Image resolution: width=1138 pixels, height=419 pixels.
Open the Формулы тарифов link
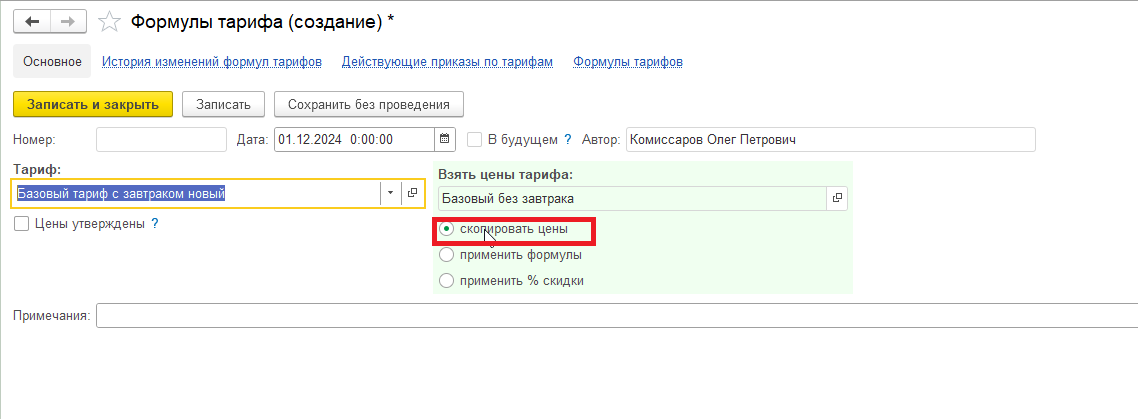click(628, 62)
